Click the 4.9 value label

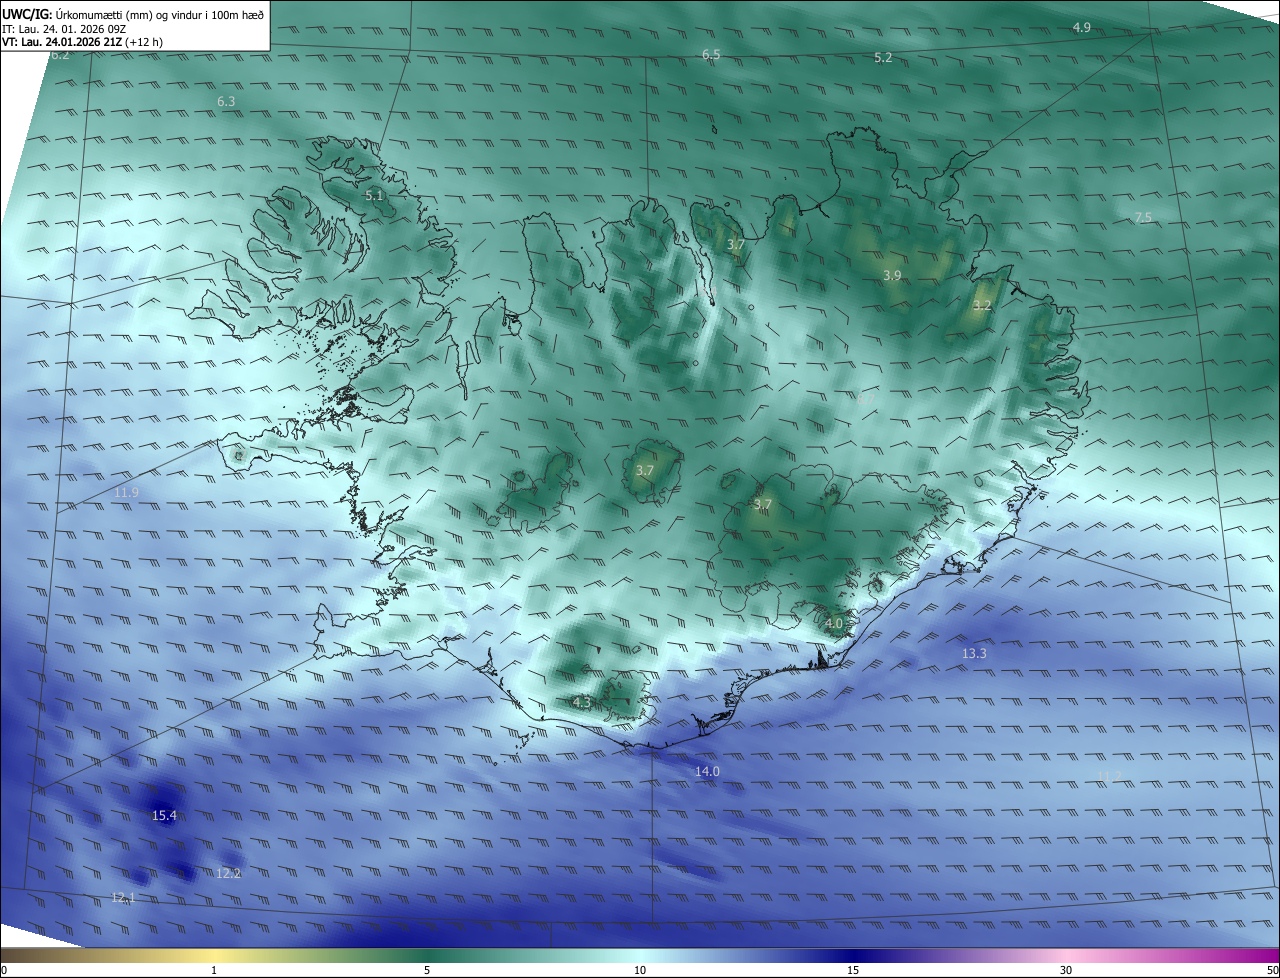pos(1082,28)
